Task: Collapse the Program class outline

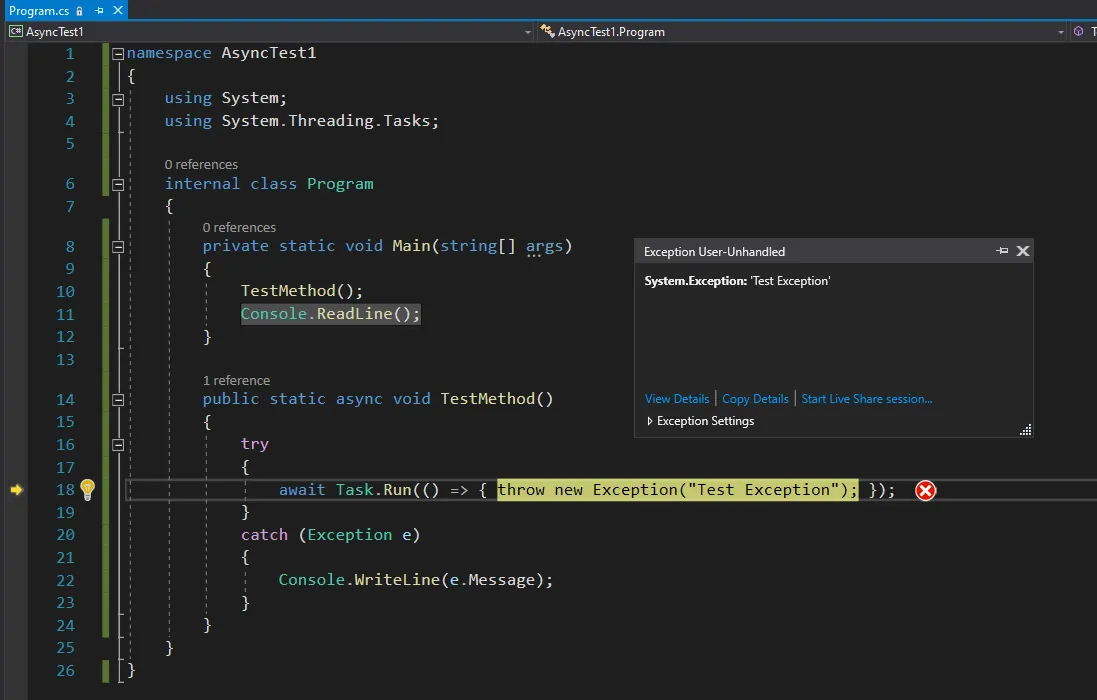Action: (x=118, y=184)
